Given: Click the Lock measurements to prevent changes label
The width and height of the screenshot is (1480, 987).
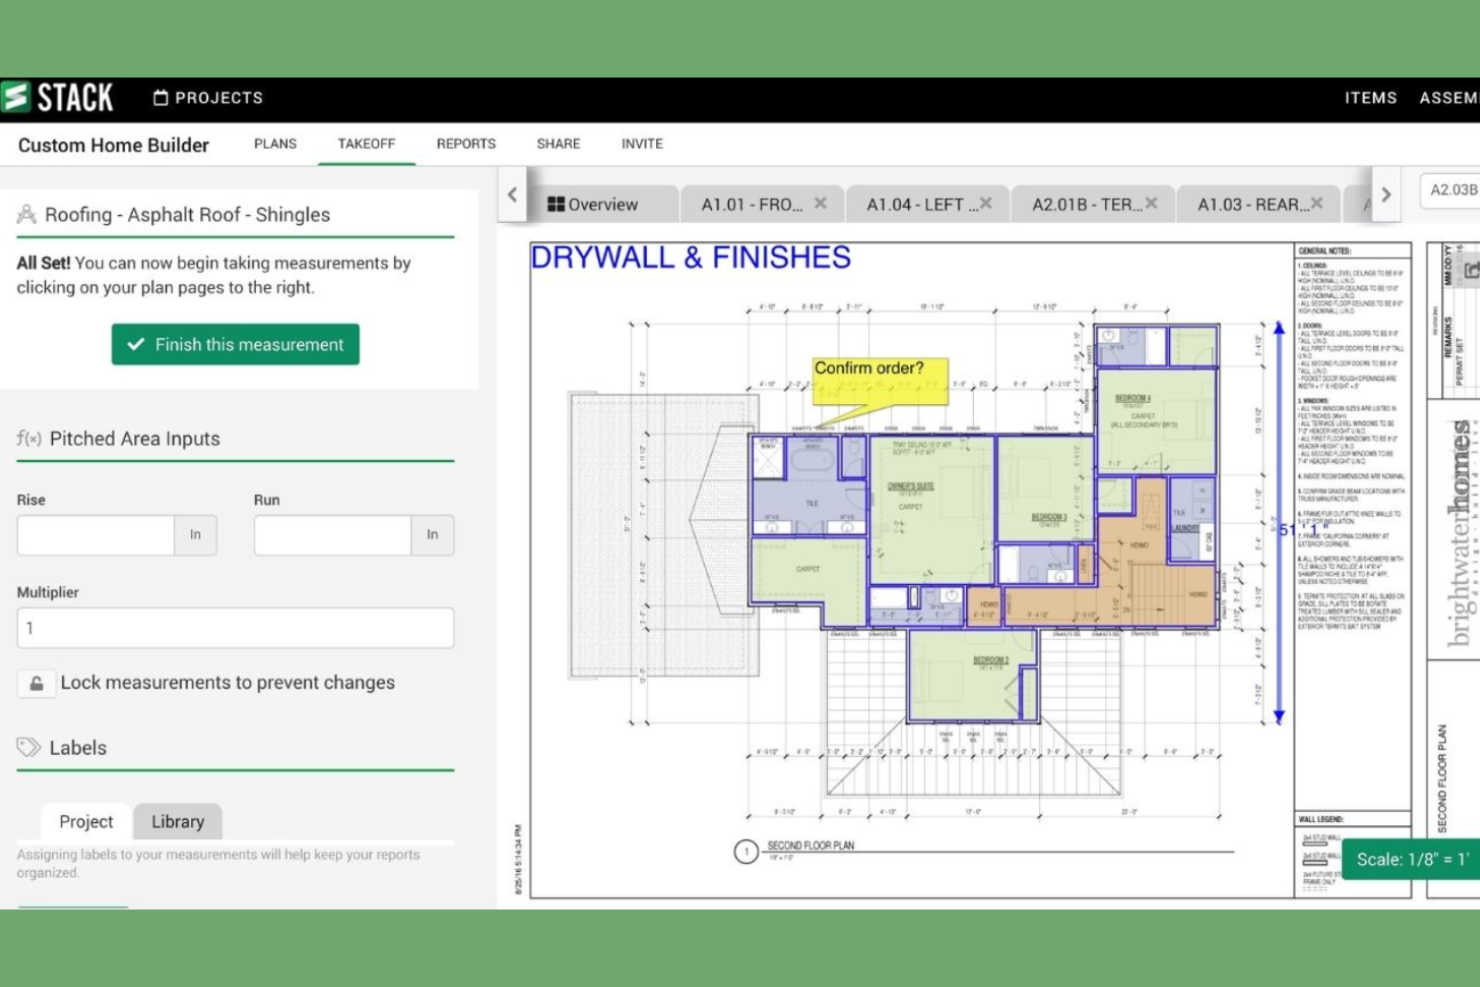Looking at the screenshot, I should tap(228, 683).
